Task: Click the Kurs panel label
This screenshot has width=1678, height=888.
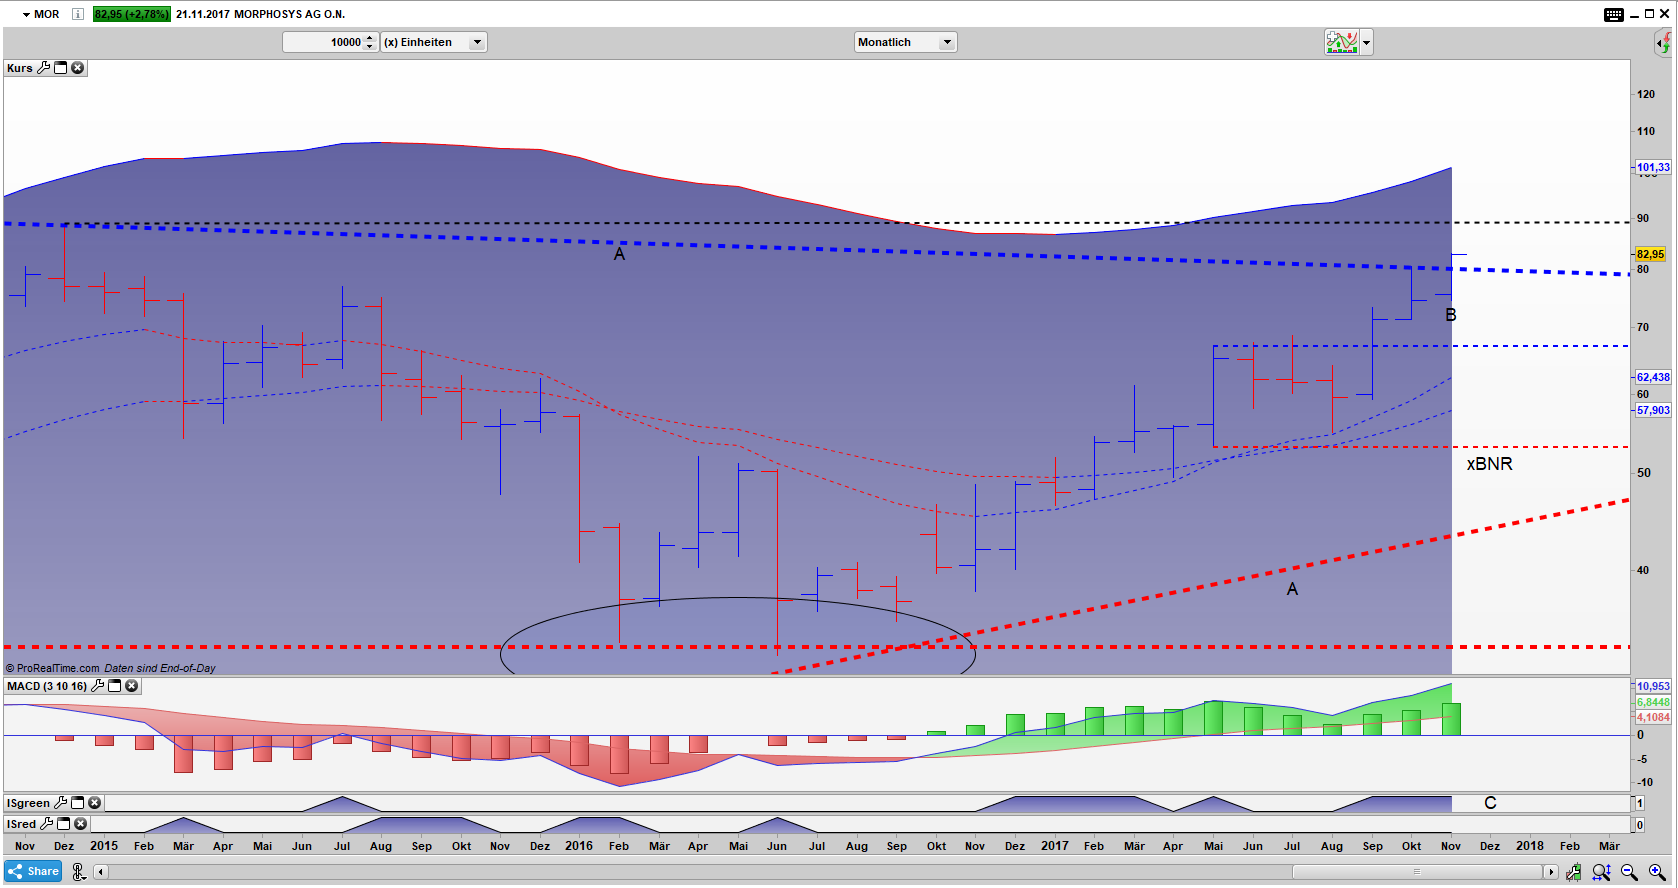Action: click(20, 68)
